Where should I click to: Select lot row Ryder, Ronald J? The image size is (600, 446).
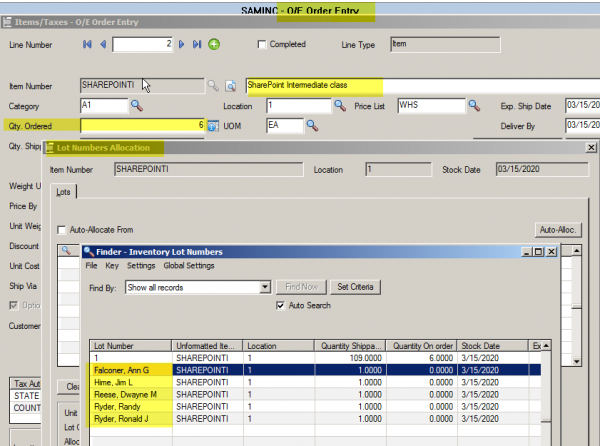point(315,419)
